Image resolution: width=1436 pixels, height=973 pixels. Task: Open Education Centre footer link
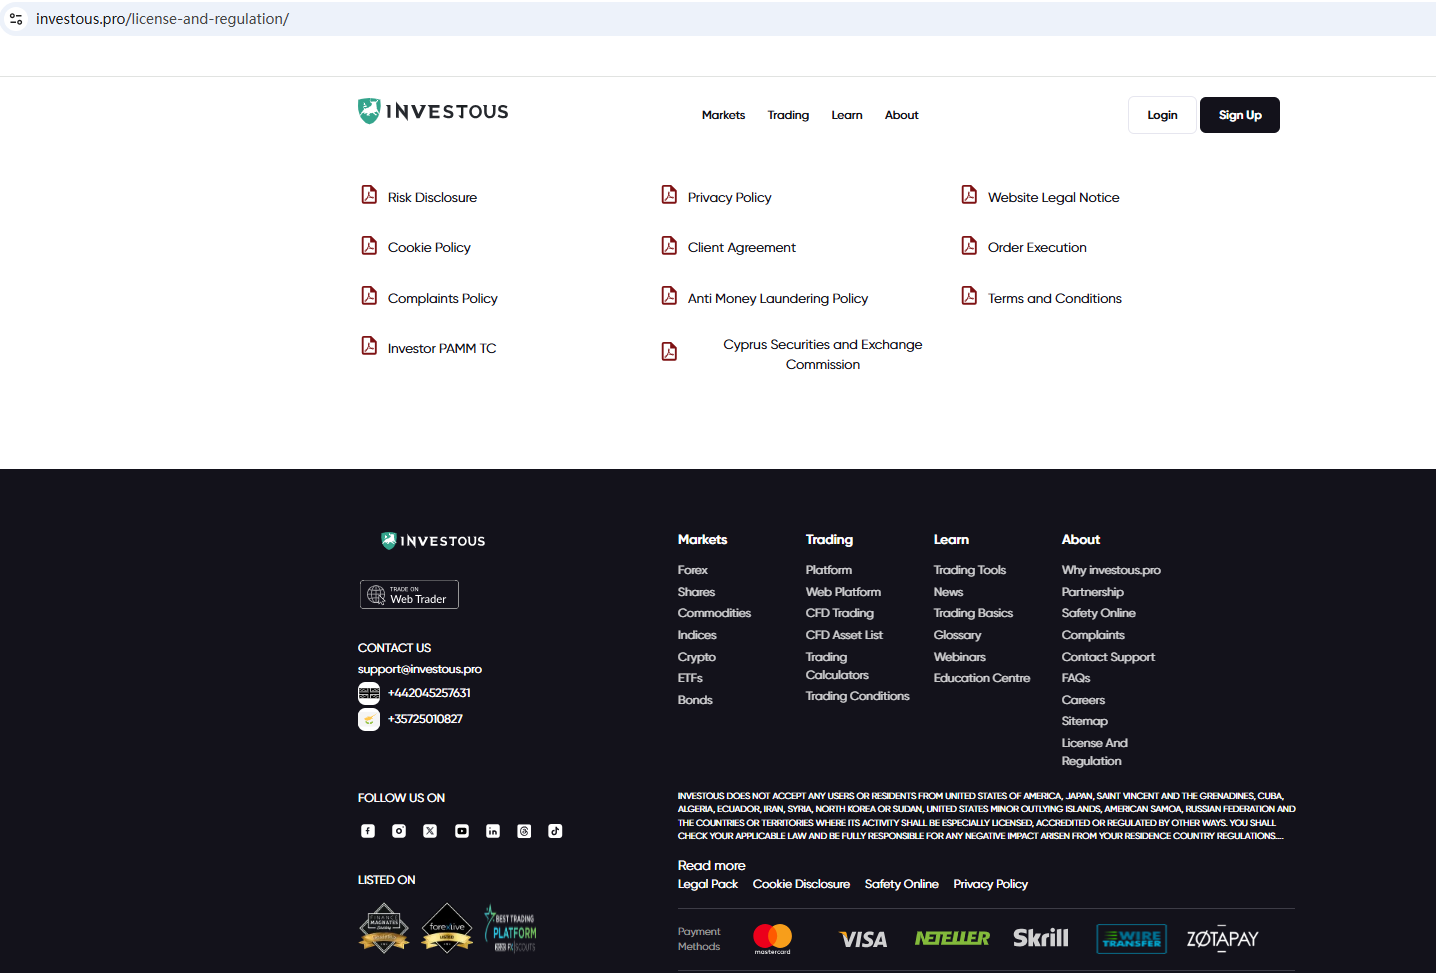[982, 678]
